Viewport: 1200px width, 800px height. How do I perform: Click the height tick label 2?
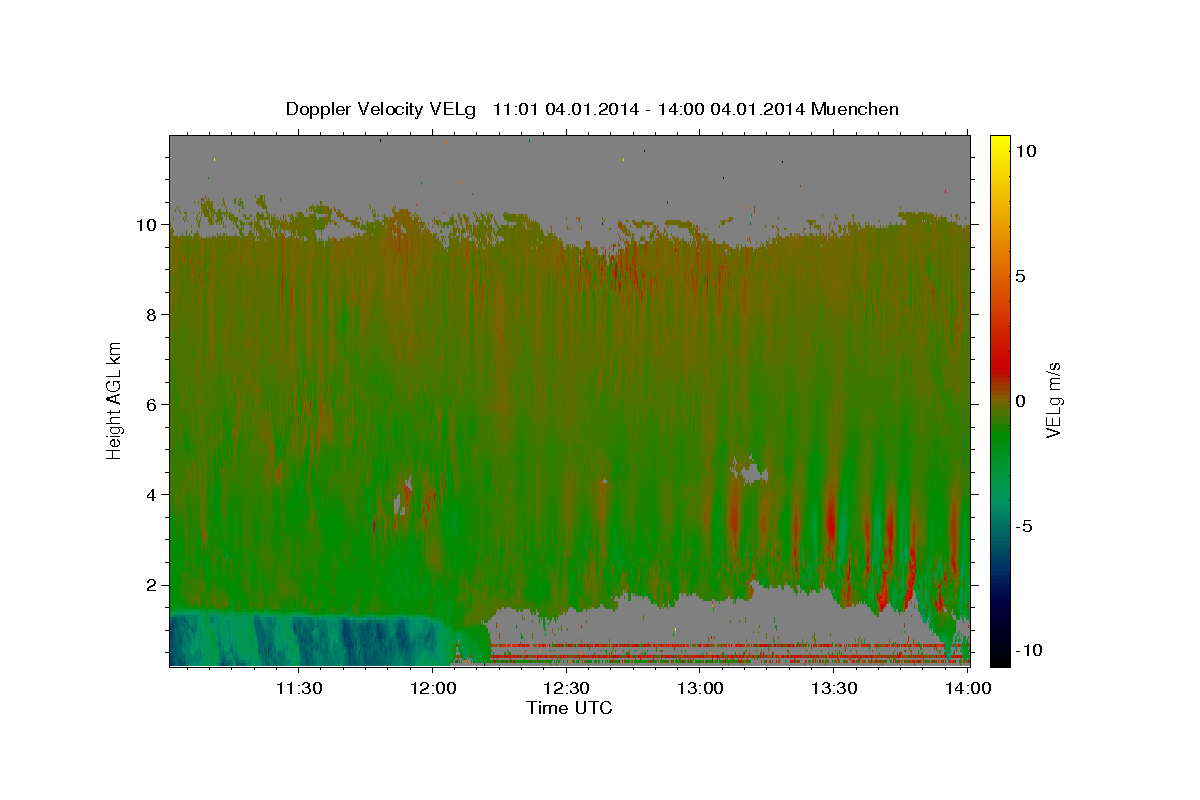click(x=151, y=585)
